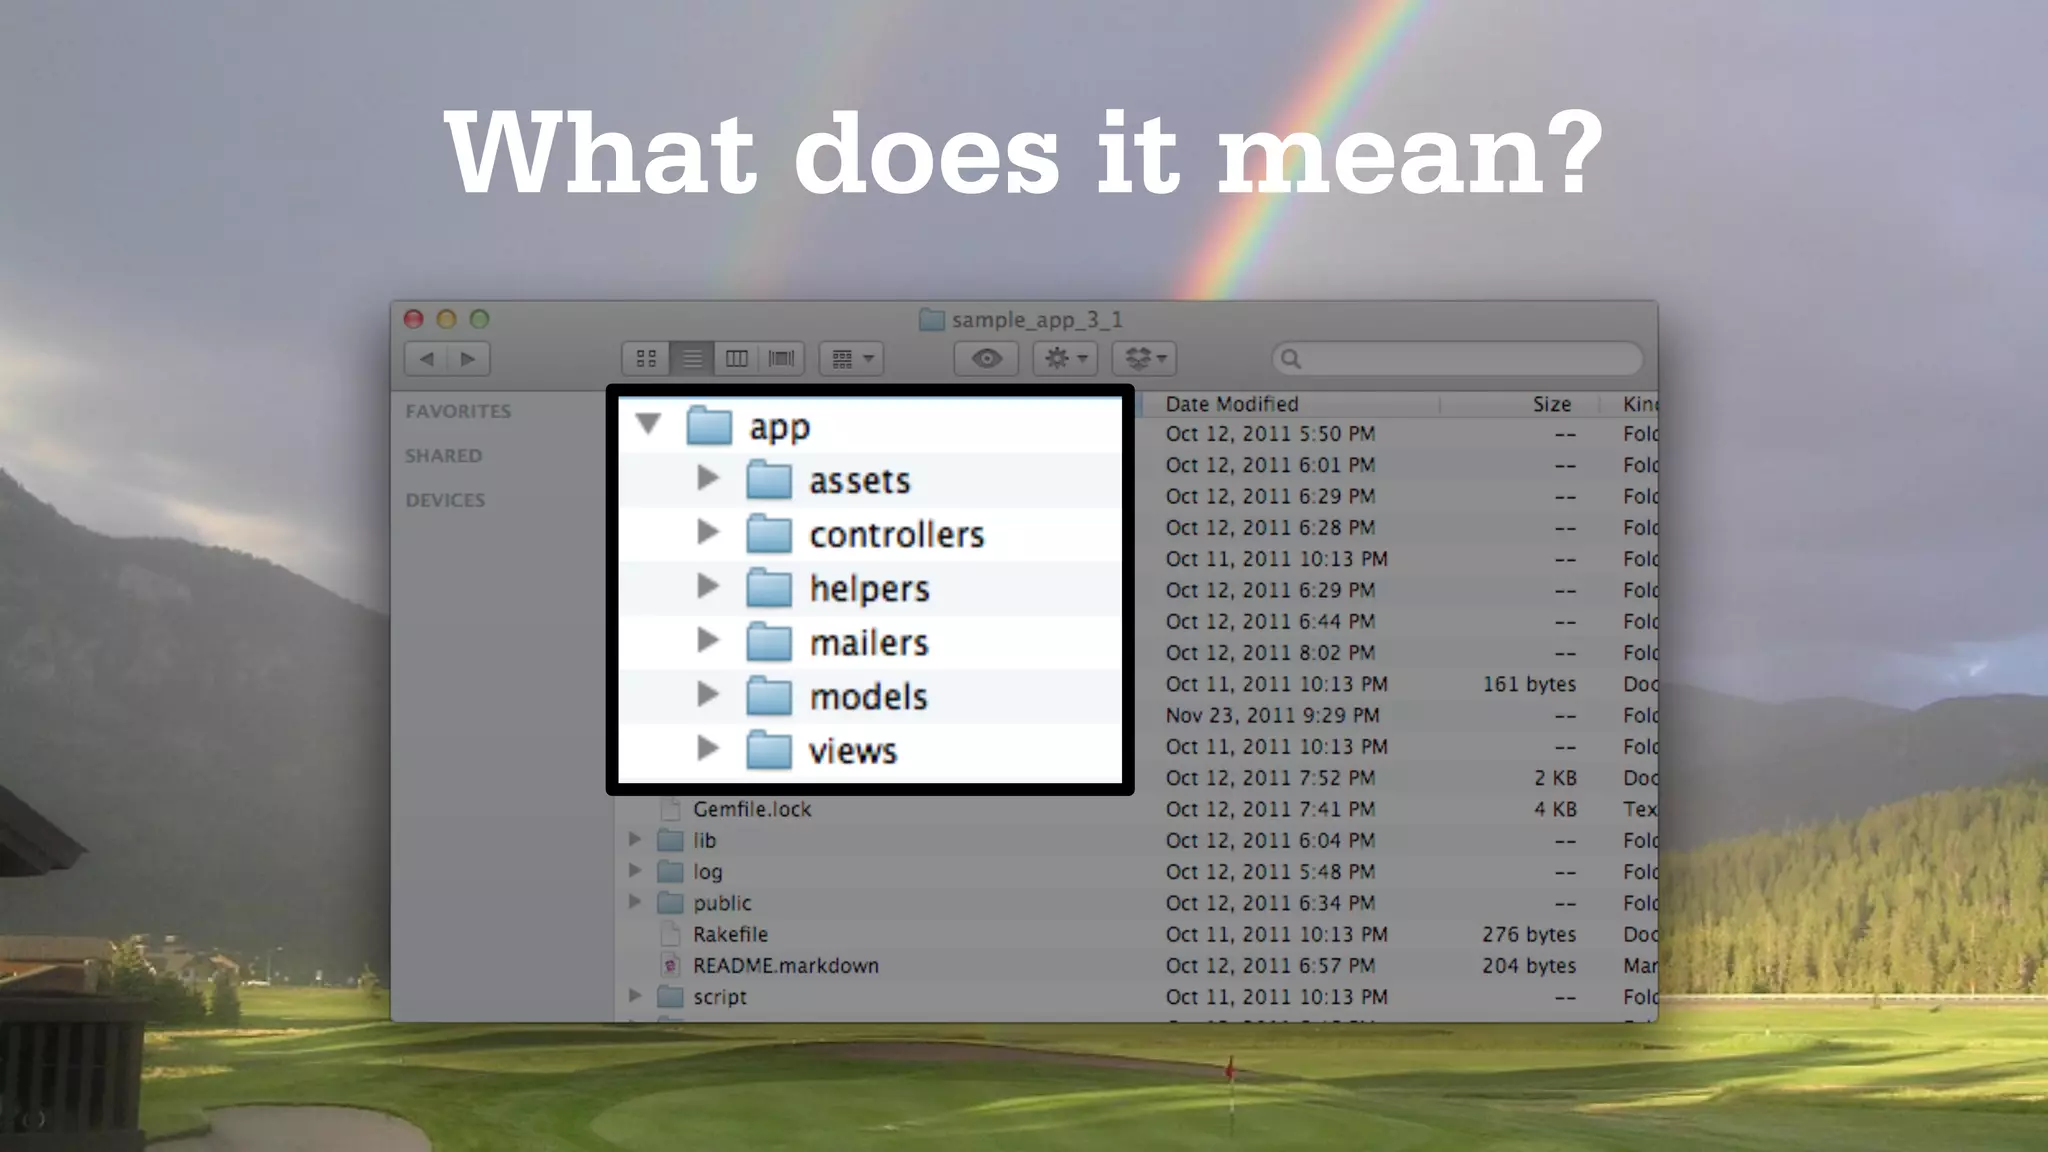Click the Quick Look eye button

(986, 358)
